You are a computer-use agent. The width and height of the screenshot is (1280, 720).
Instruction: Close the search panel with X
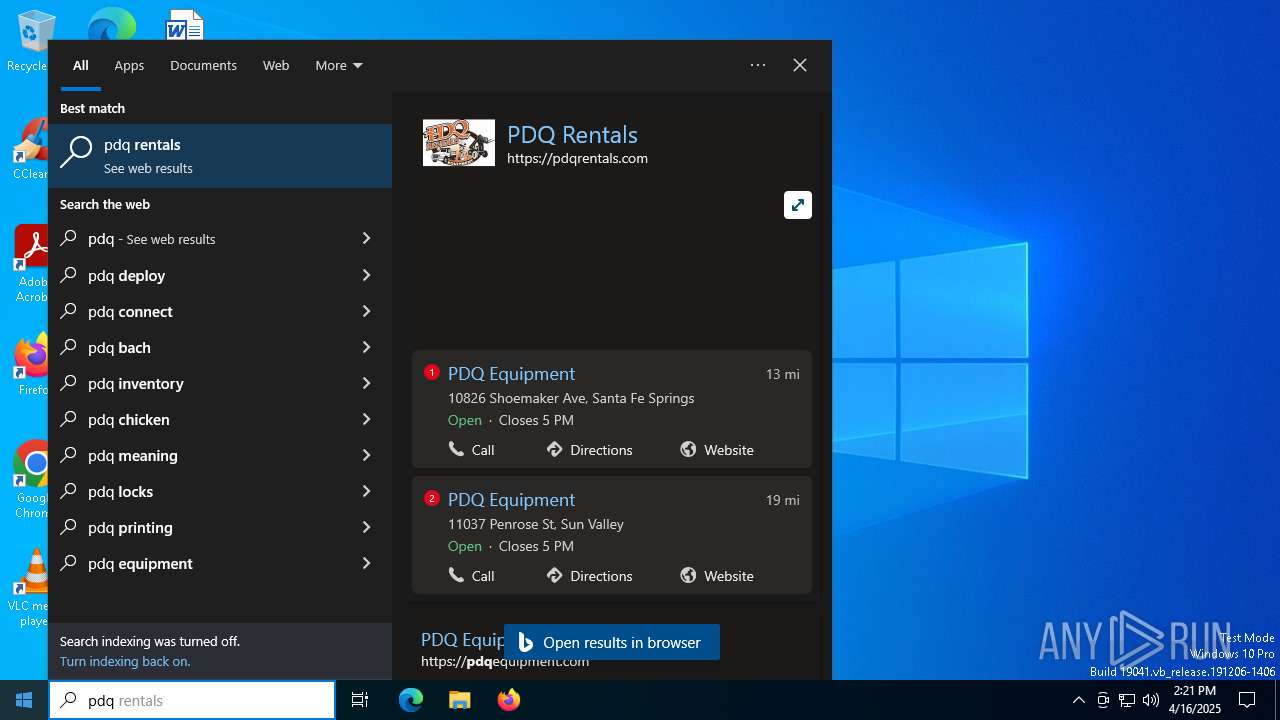pos(800,65)
